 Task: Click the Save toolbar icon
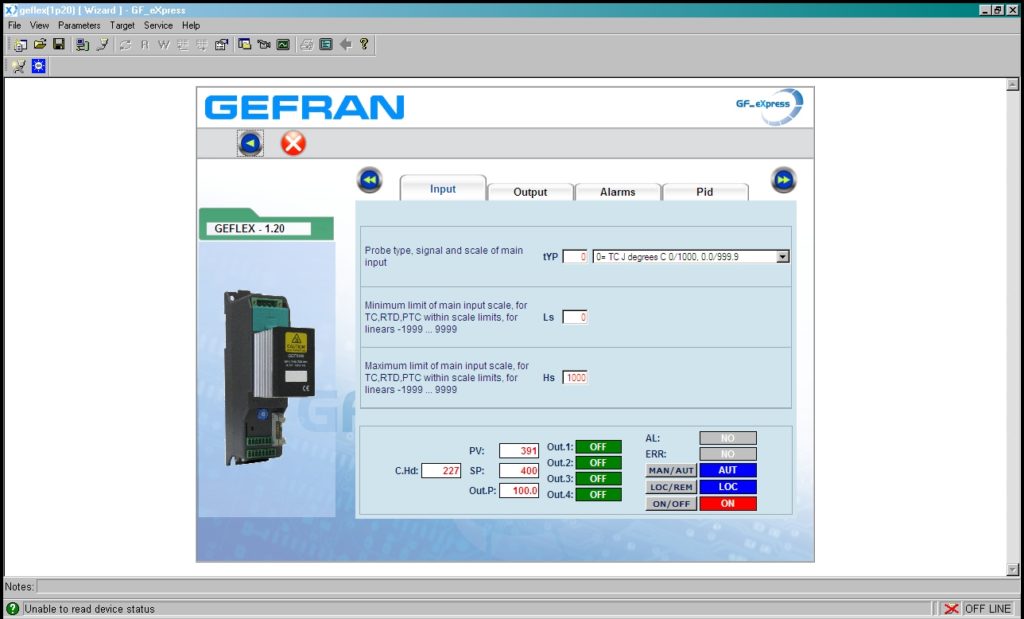(x=59, y=44)
